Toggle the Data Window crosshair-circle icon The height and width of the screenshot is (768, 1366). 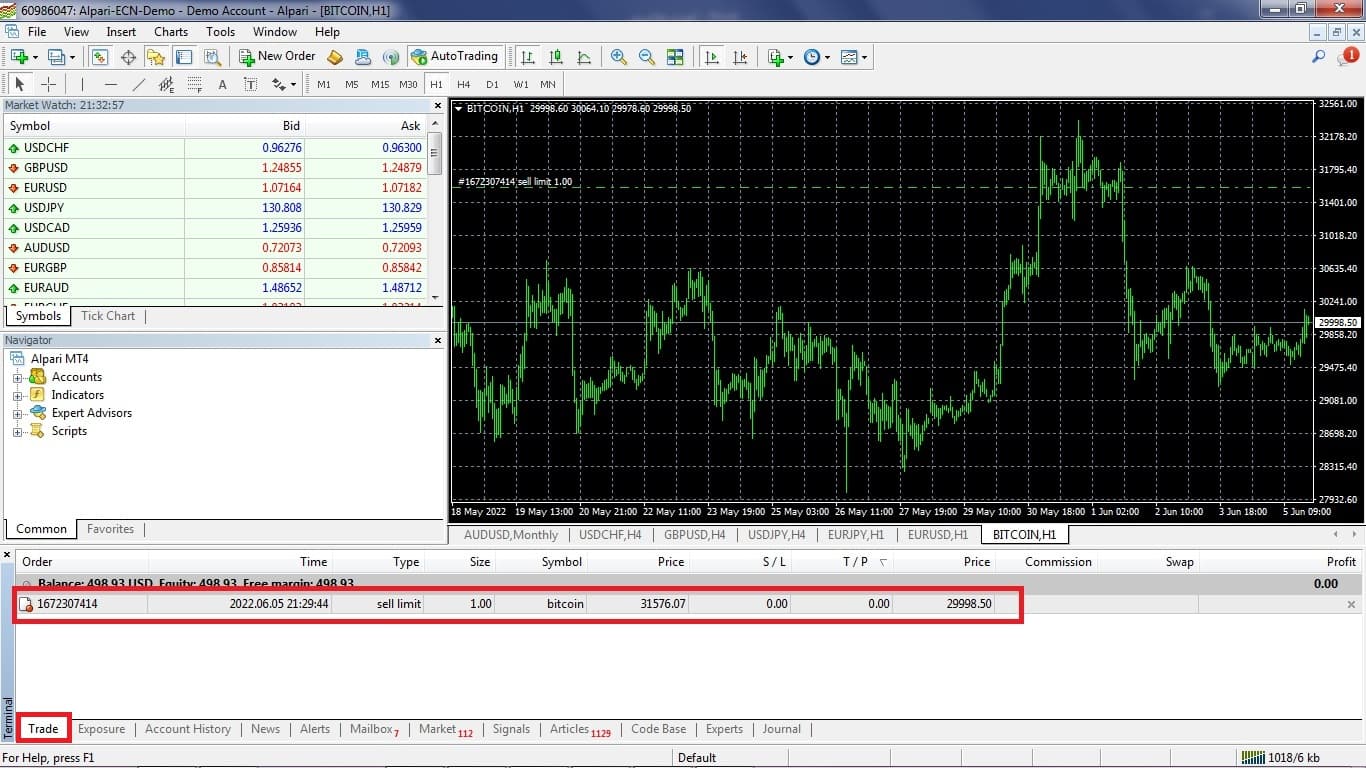tap(128, 57)
